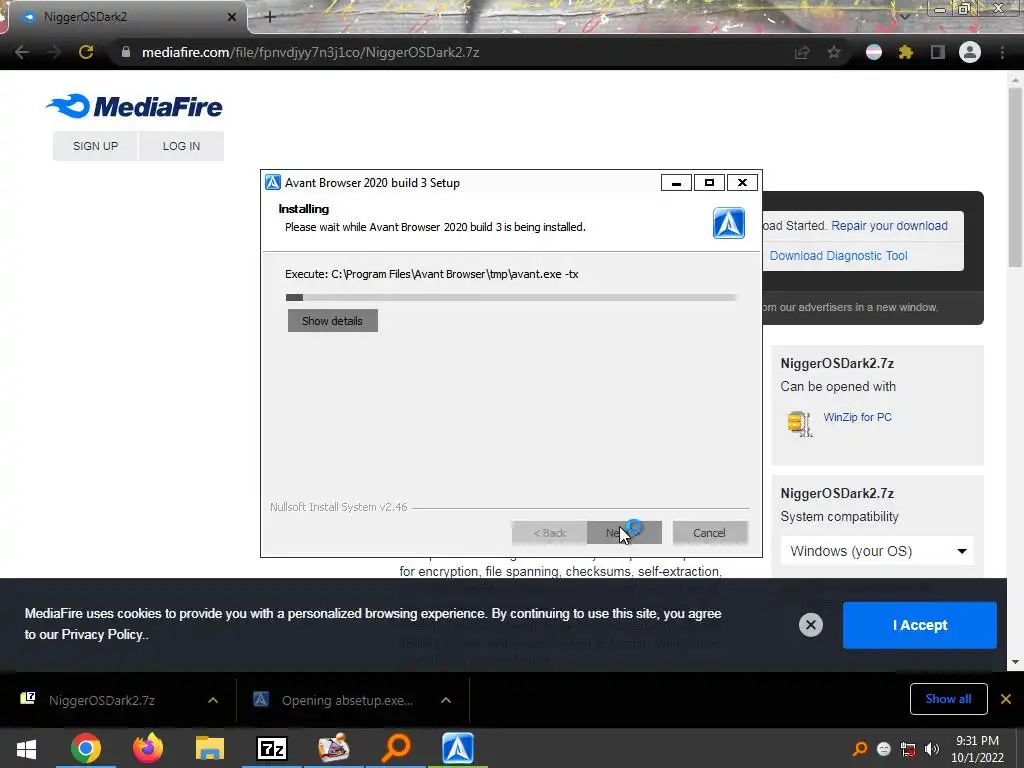Expand options chevron for the .7z download
Viewport: 1024px width, 768px height.
pyautogui.click(x=213, y=700)
